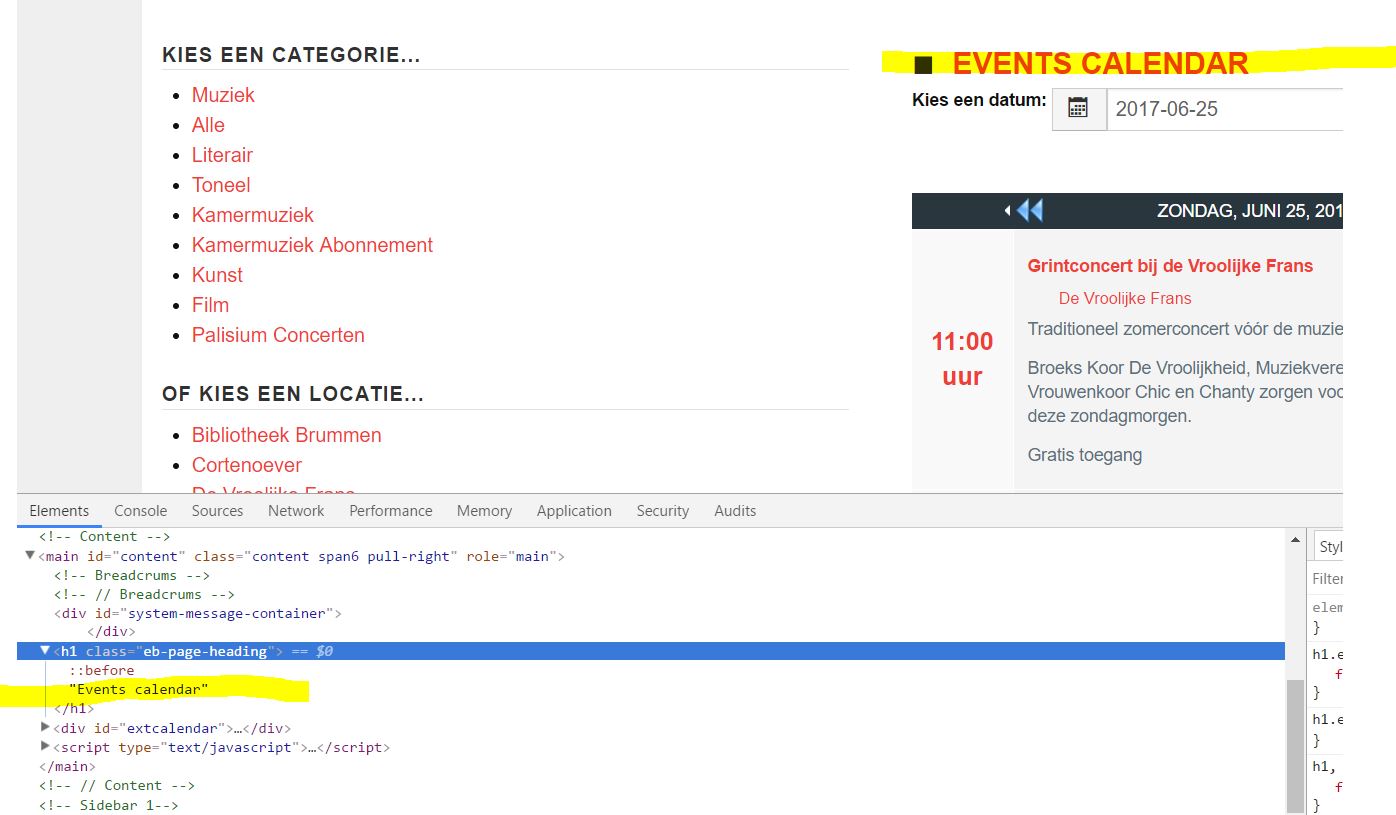Click the Palisium Concerten category link
The image size is (1396, 815).
[x=278, y=335]
